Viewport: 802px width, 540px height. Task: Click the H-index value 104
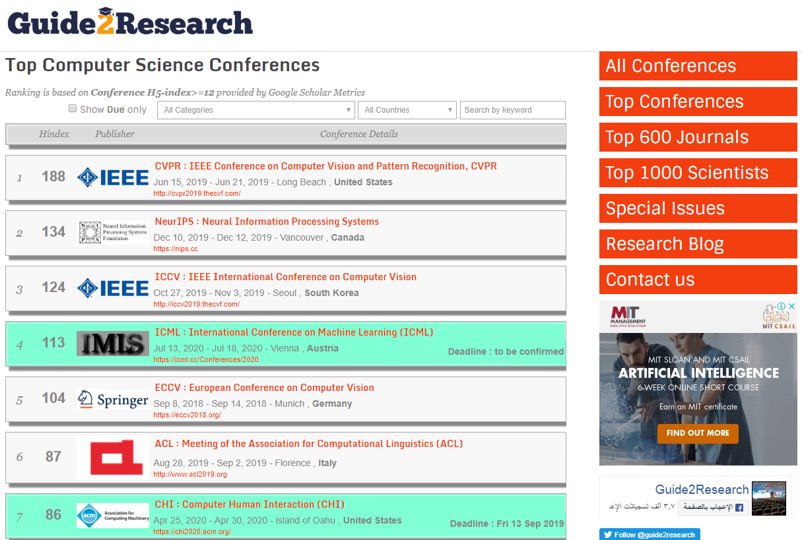pos(53,398)
